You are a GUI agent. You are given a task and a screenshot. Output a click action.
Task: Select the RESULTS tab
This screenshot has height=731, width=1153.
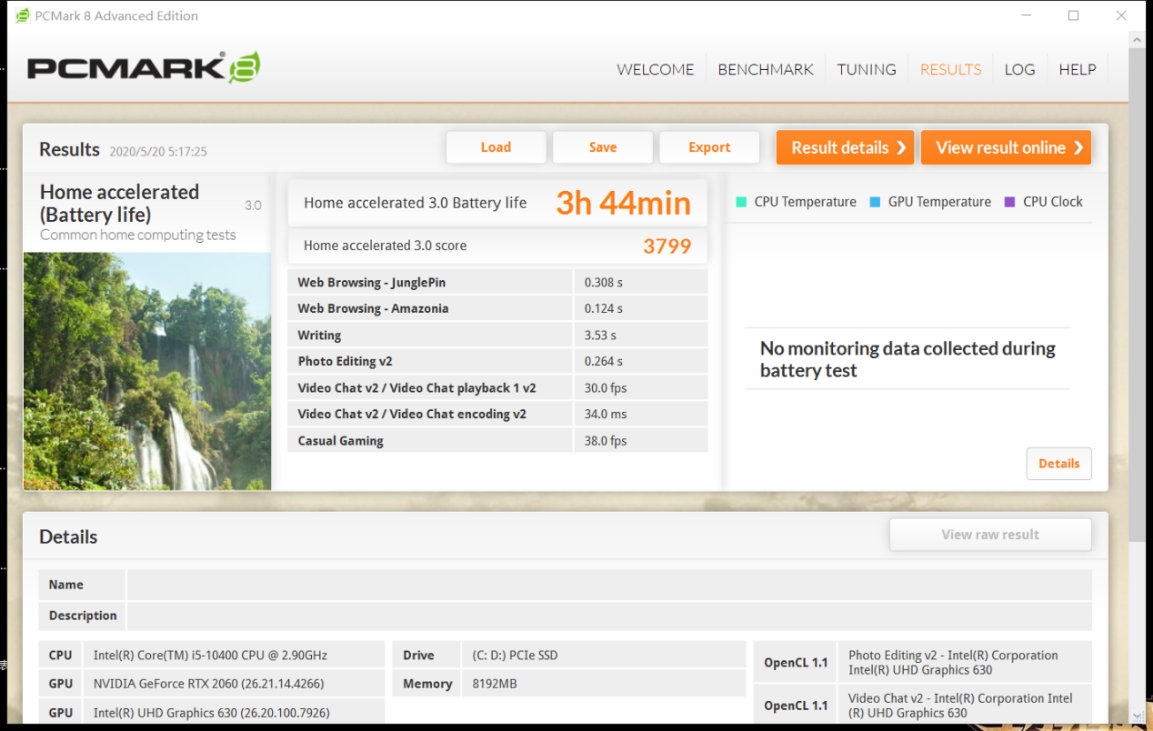[950, 70]
